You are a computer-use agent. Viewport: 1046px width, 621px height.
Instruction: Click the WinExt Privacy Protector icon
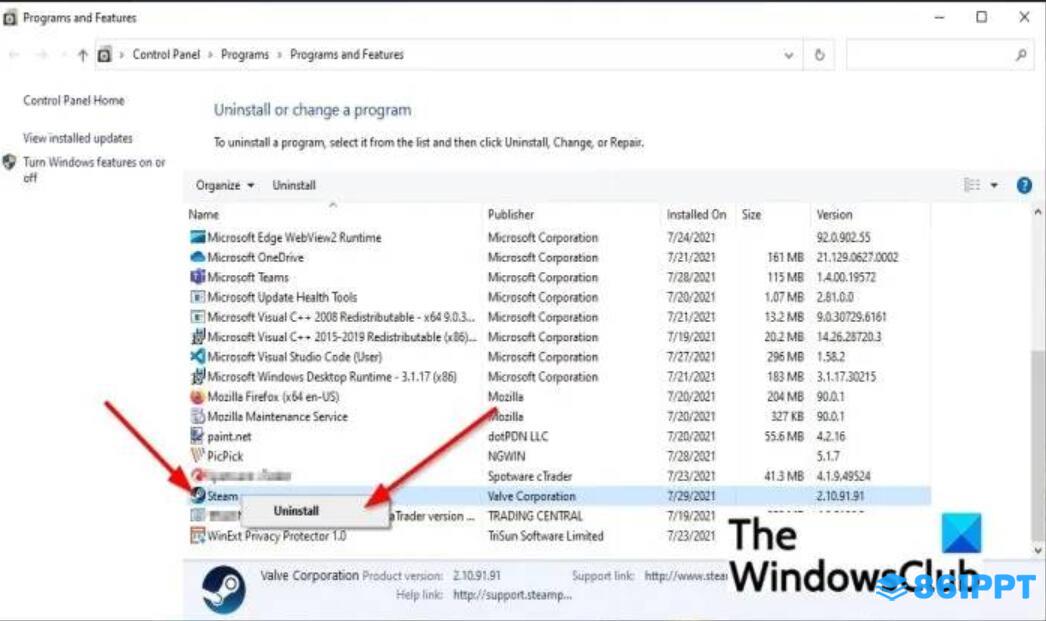[197, 536]
